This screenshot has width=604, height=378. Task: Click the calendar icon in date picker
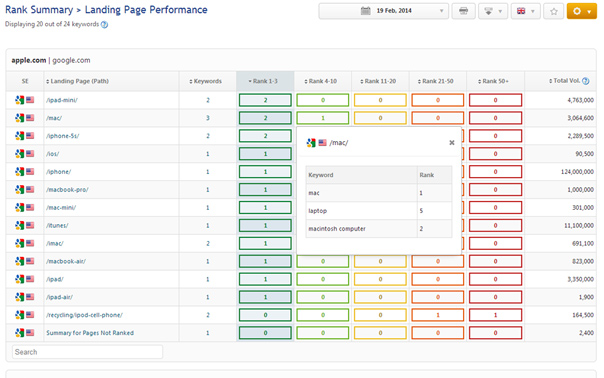[x=366, y=11]
